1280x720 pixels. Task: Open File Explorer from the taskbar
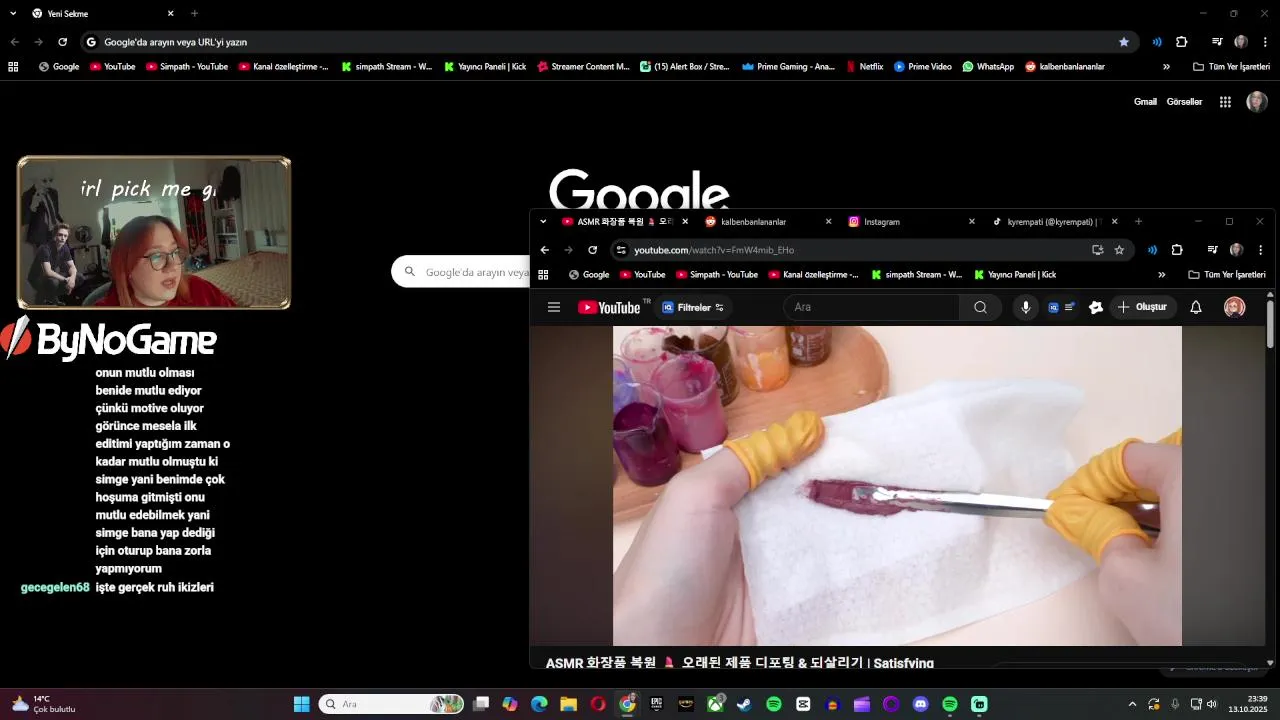[x=568, y=704]
